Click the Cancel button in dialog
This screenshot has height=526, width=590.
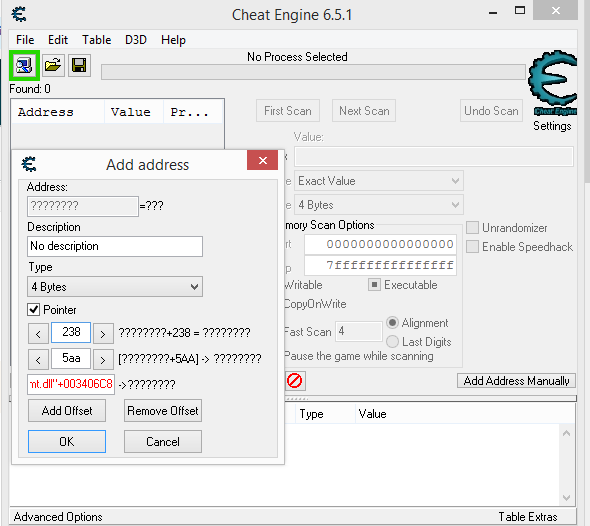163,441
